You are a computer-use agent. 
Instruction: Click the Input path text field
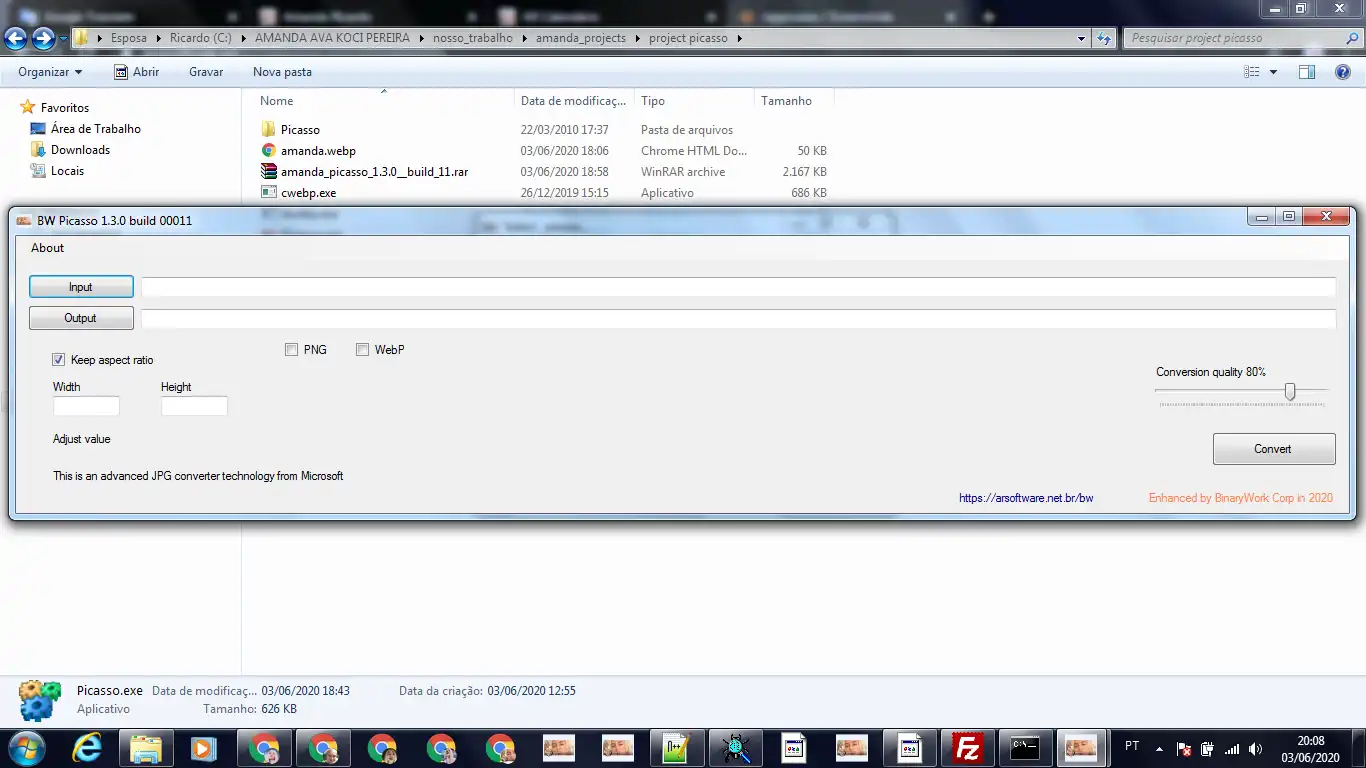[x=738, y=287]
